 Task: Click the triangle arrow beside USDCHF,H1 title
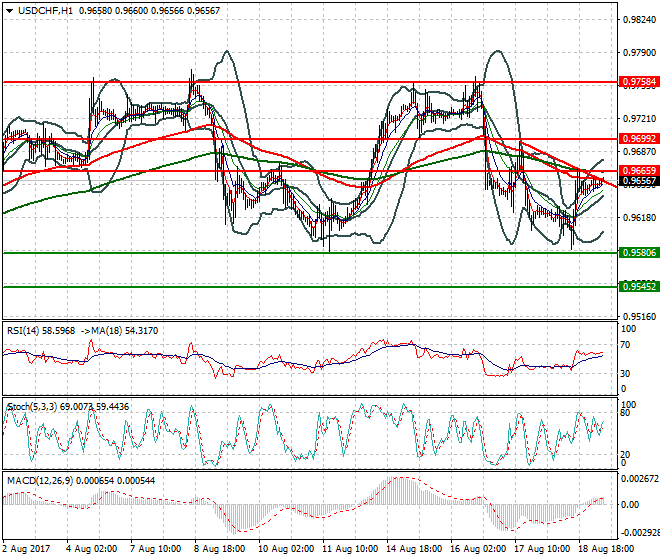pyautogui.click(x=9, y=10)
